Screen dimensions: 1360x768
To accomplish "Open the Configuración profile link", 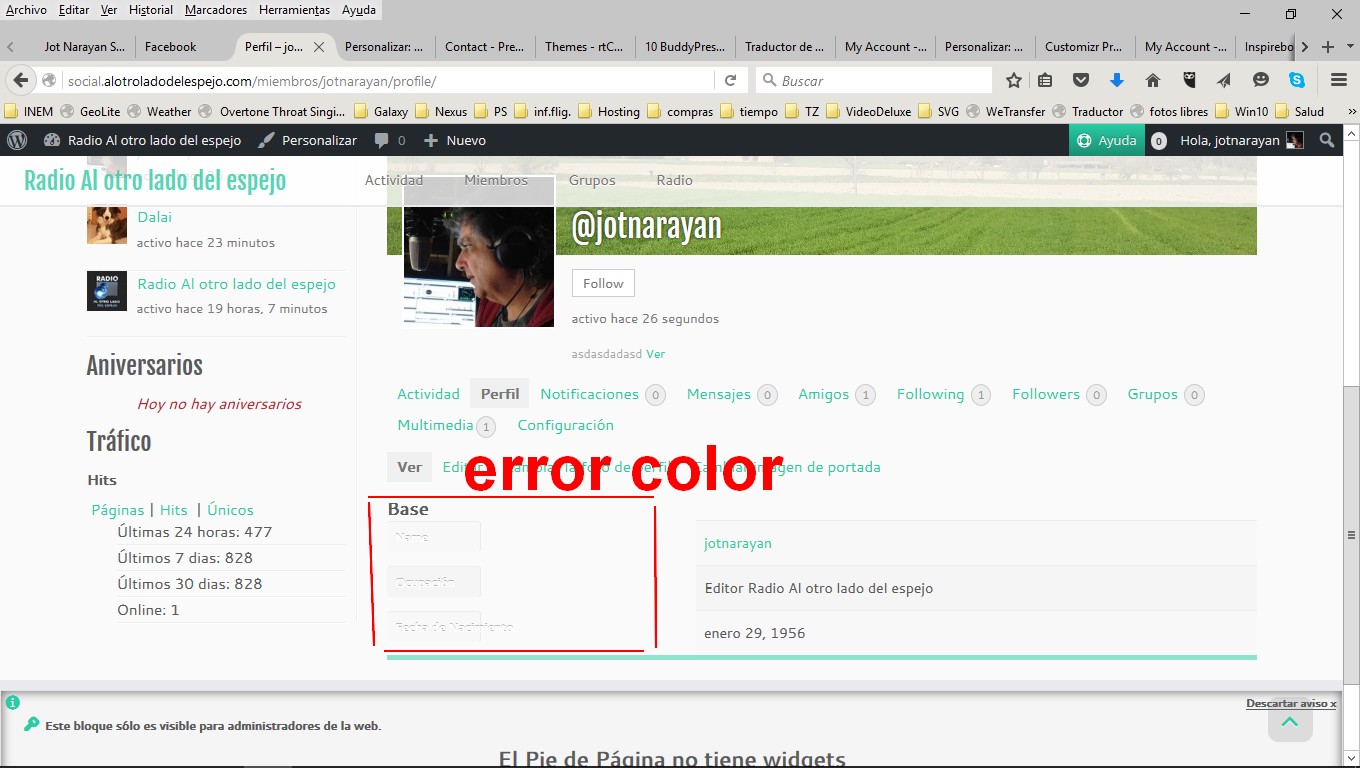I will (565, 425).
